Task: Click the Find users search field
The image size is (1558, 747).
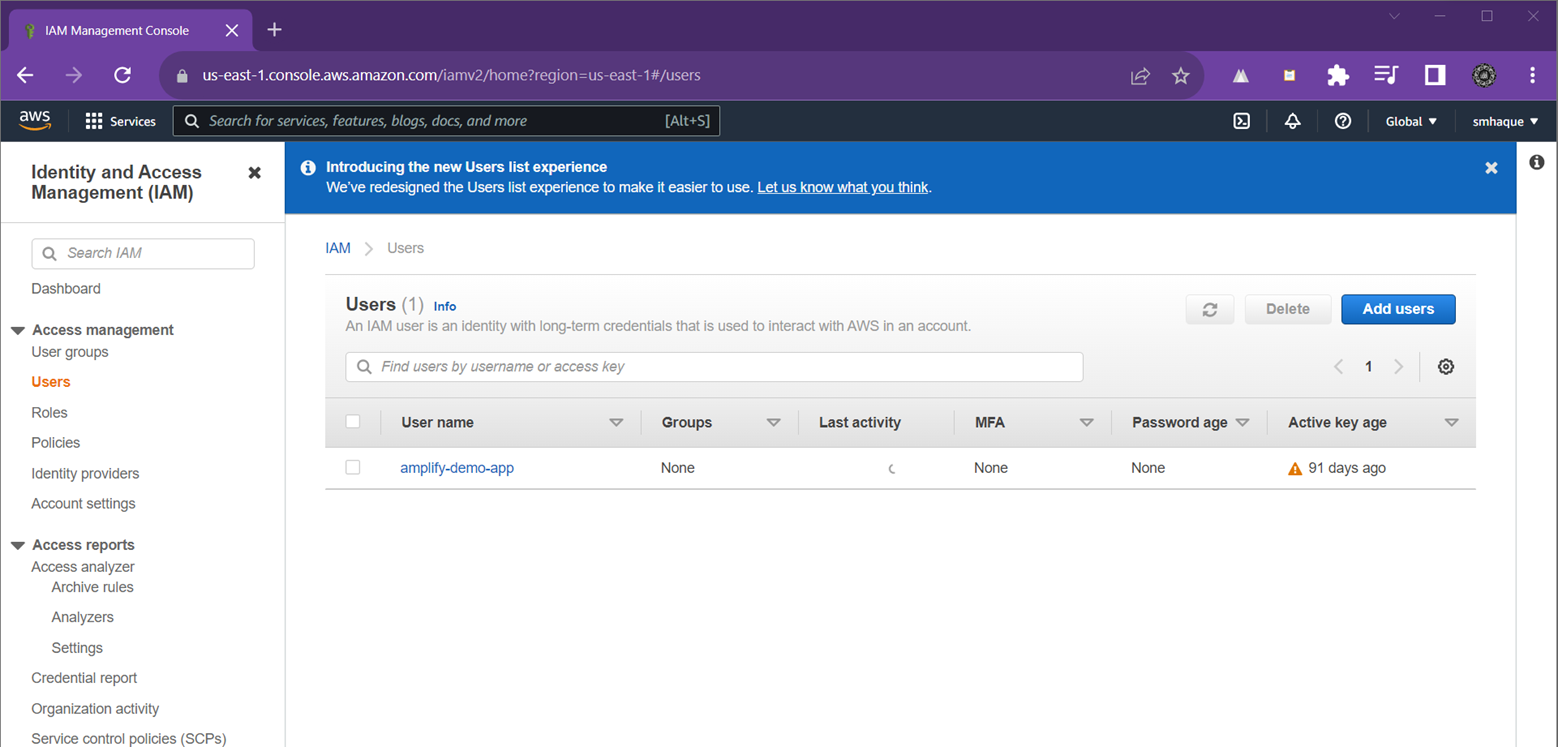Action: coord(714,367)
